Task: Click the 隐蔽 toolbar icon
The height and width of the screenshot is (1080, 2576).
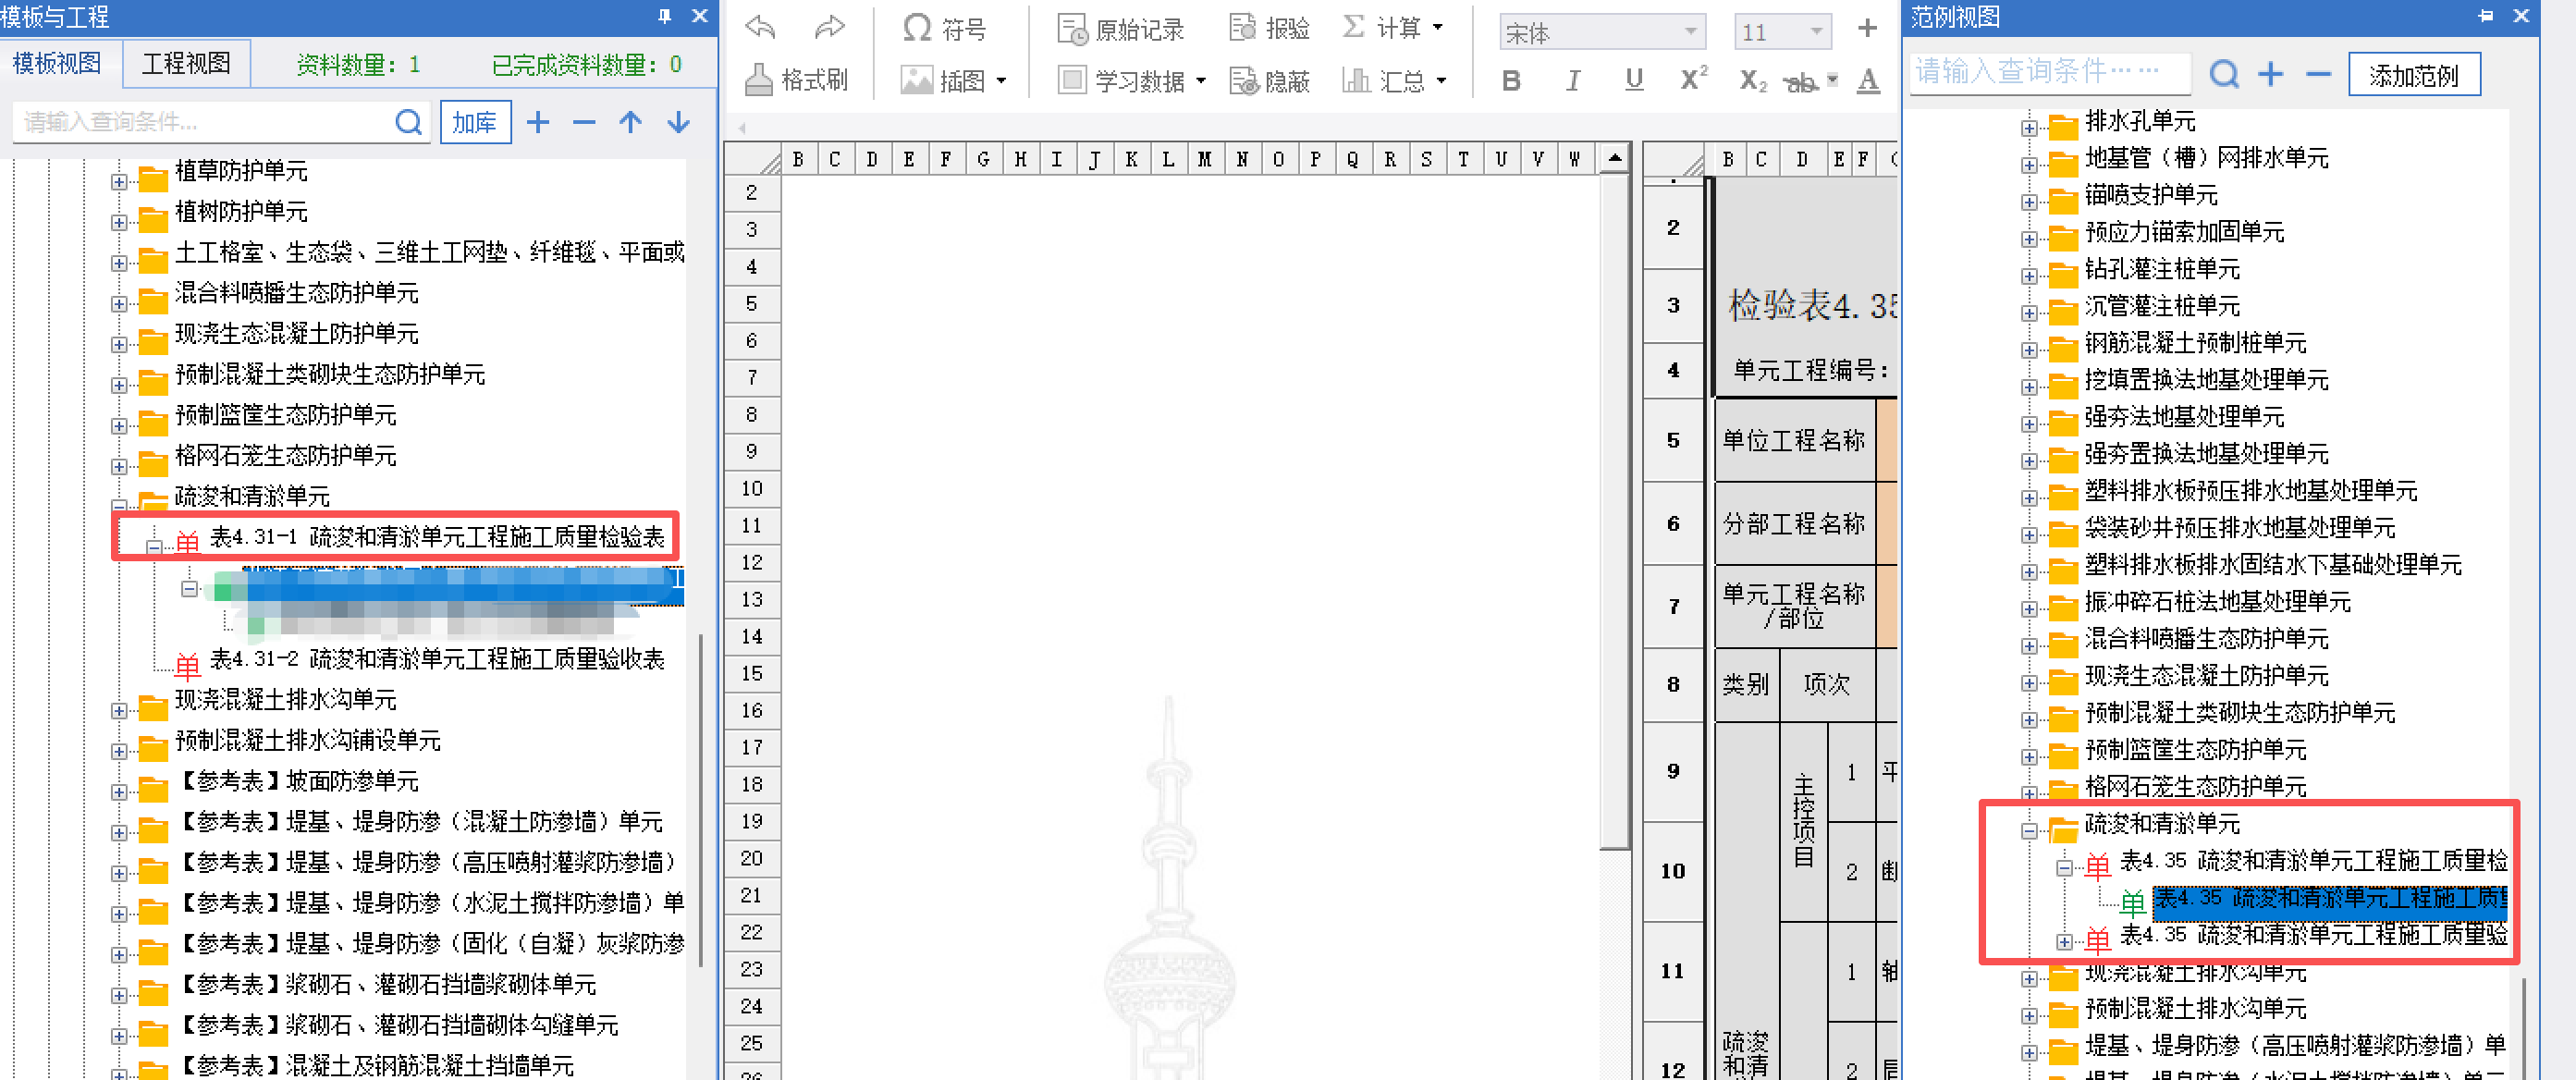Action: pyautogui.click(x=1269, y=80)
